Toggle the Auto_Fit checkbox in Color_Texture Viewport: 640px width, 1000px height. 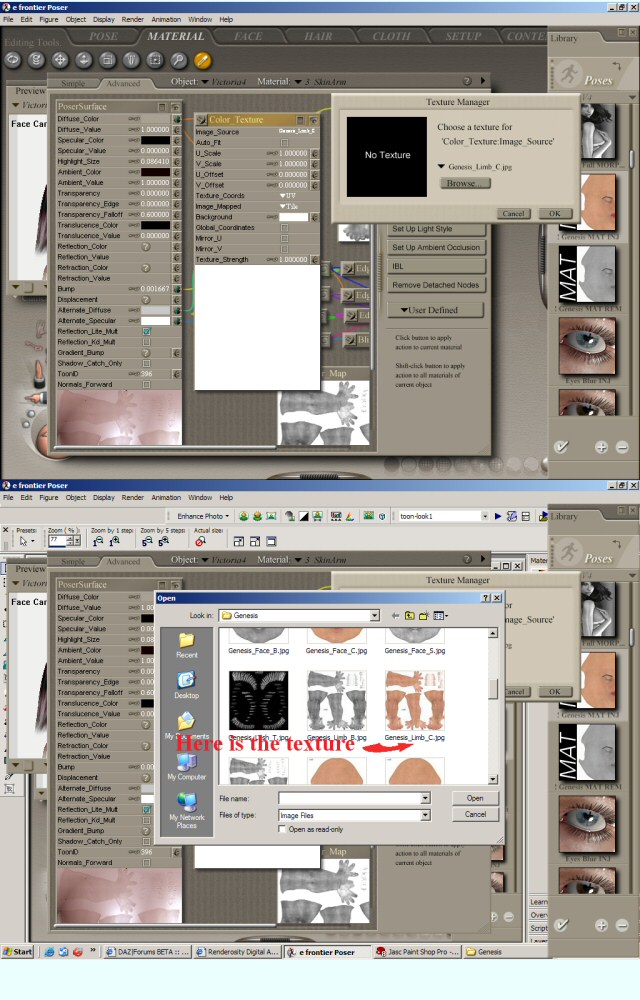pyautogui.click(x=284, y=143)
